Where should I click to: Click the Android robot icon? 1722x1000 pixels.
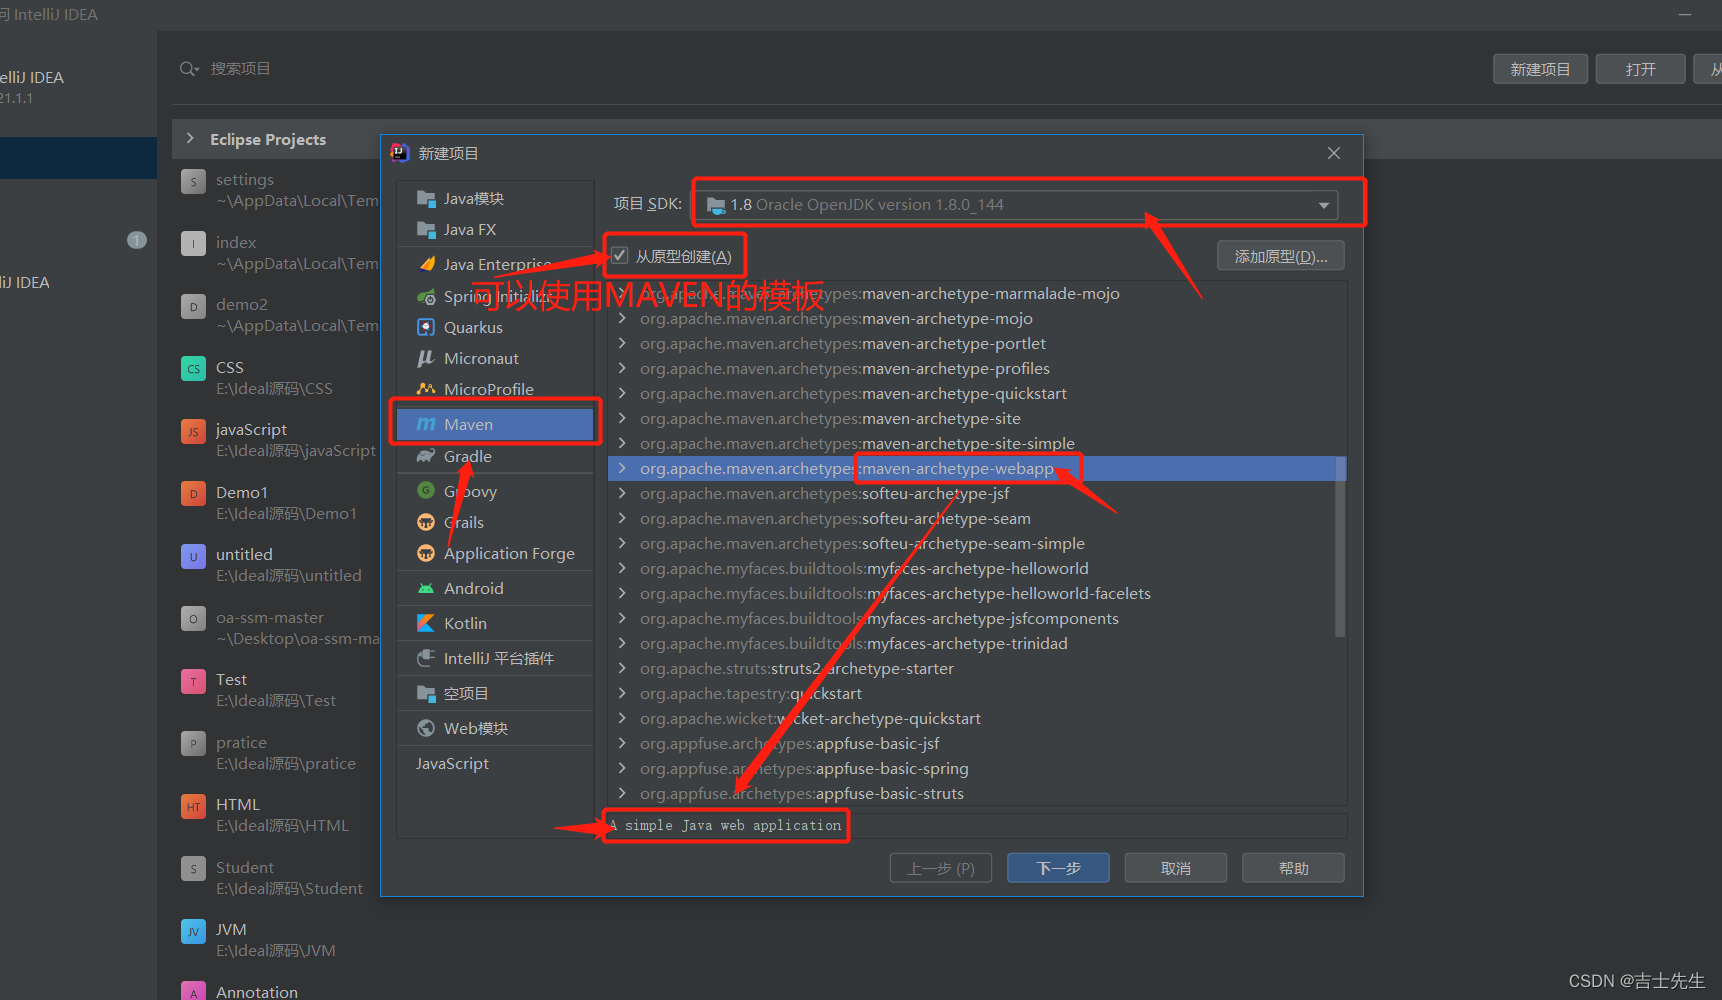tap(426, 588)
